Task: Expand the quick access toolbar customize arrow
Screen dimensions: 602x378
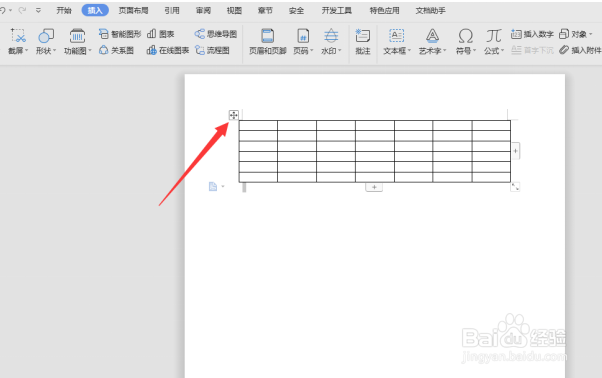Action: pos(38,10)
